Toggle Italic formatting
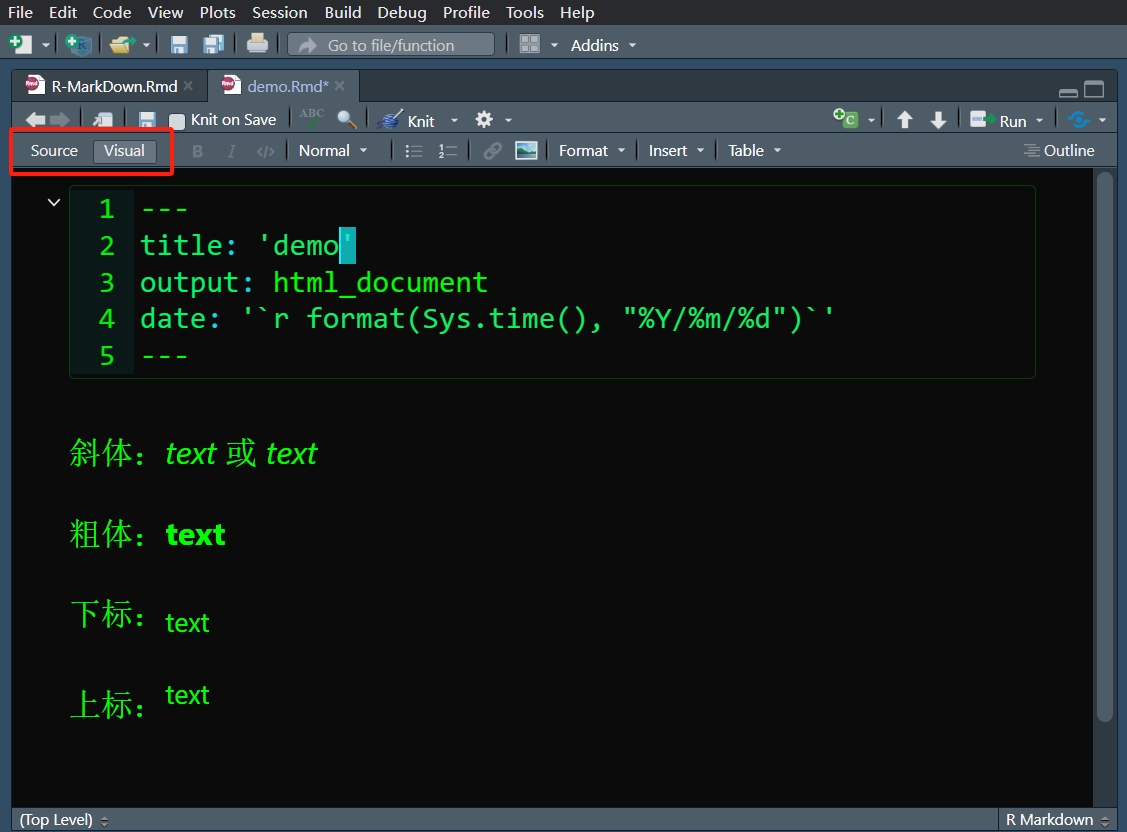The height and width of the screenshot is (832, 1127). 231,151
